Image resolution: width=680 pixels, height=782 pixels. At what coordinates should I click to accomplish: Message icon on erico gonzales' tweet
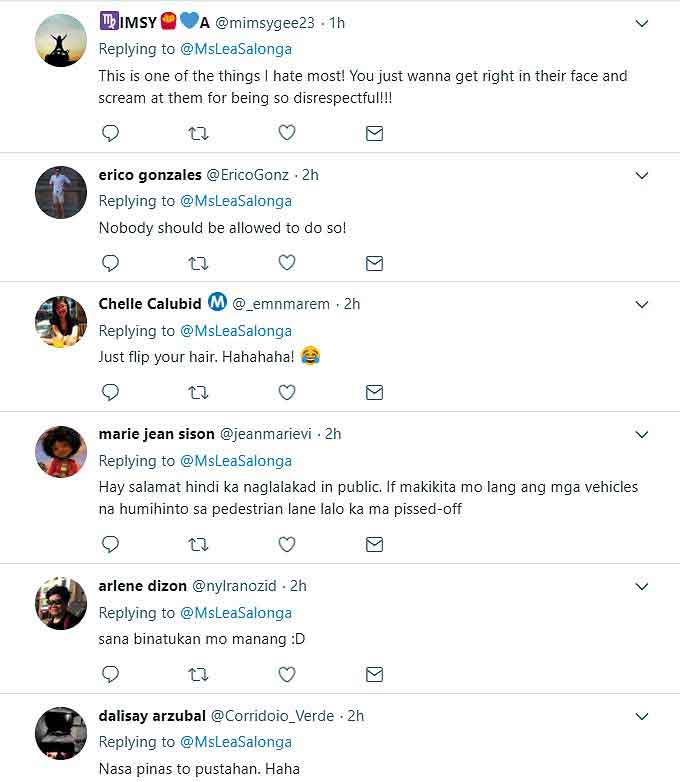pyautogui.click(x=374, y=263)
